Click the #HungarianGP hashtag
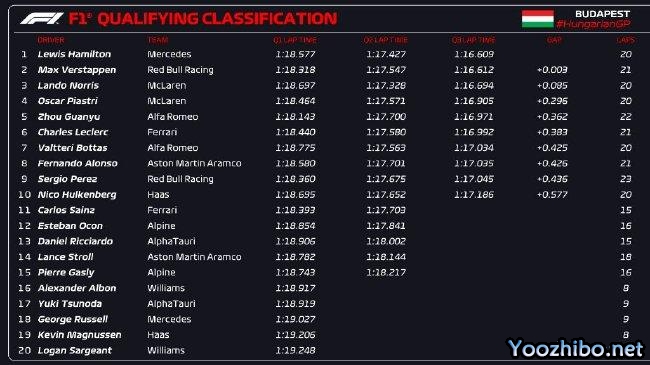This screenshot has width=650, height=365. point(593,24)
